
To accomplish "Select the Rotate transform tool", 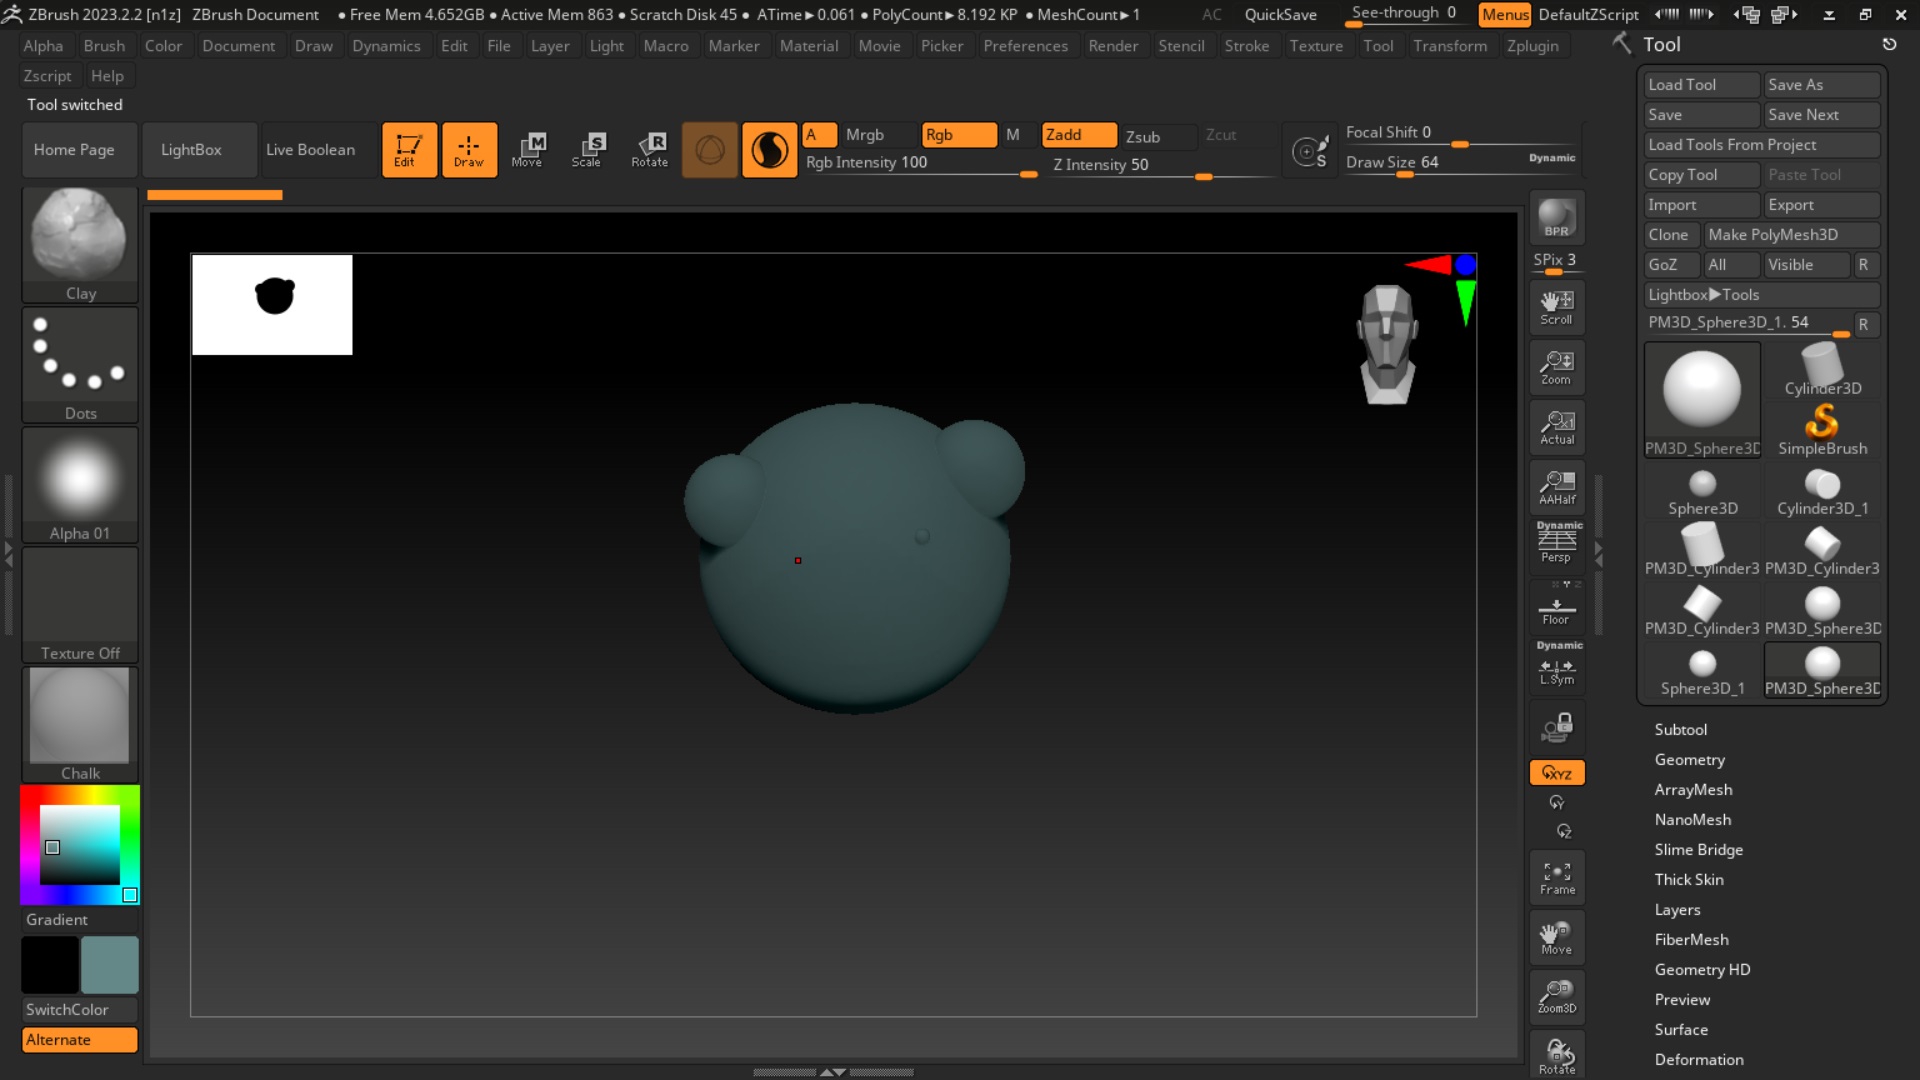I will pos(649,150).
